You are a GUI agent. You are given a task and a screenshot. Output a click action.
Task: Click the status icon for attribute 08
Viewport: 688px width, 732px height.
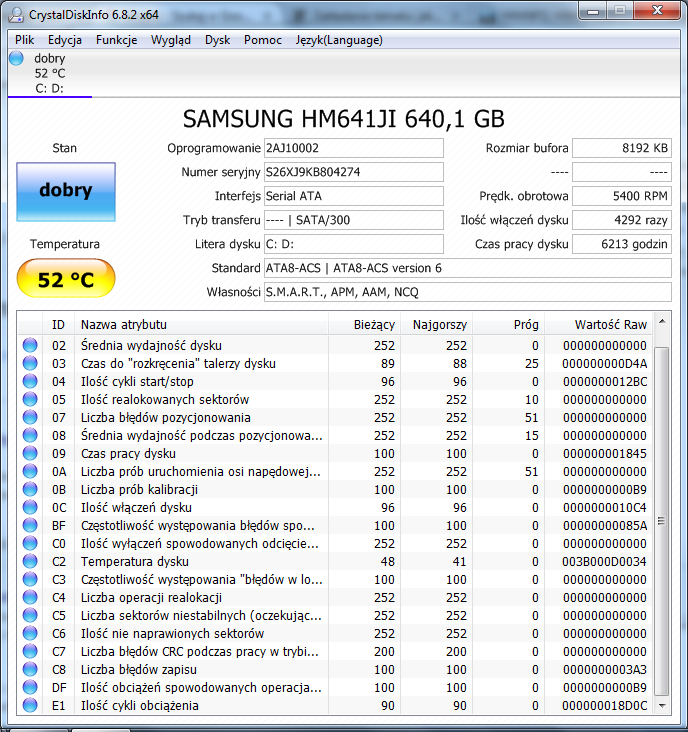[30, 435]
